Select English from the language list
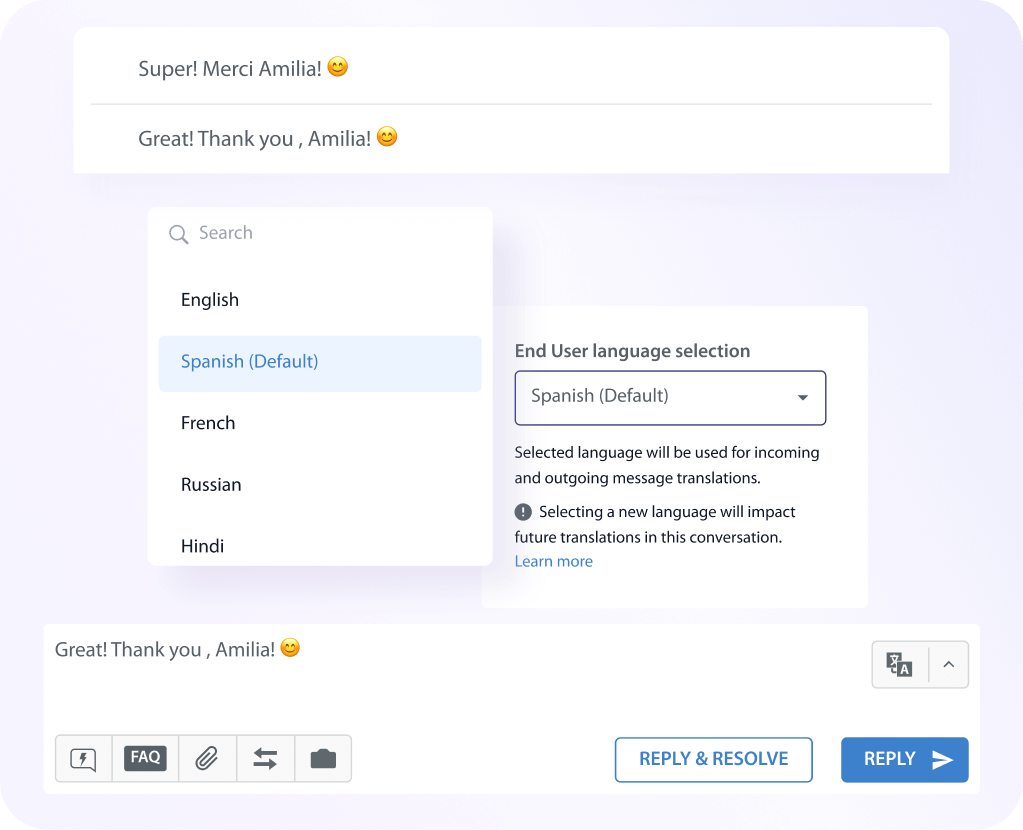 click(x=210, y=300)
